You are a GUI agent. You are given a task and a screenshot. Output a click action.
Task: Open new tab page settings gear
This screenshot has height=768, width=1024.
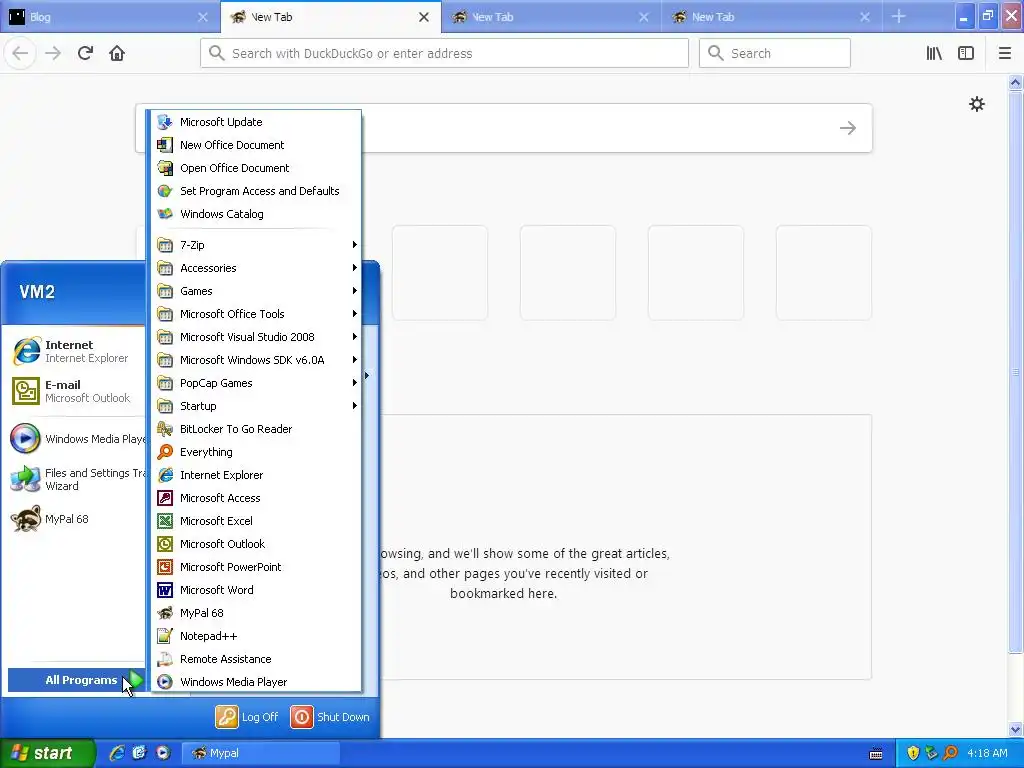tap(977, 104)
